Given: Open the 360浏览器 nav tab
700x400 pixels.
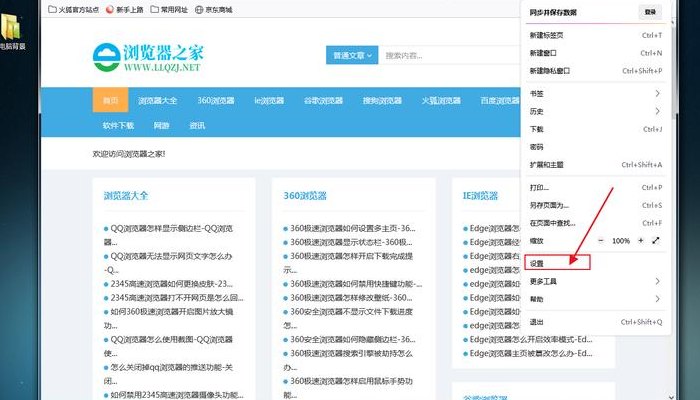Looking at the screenshot, I should (x=216, y=100).
